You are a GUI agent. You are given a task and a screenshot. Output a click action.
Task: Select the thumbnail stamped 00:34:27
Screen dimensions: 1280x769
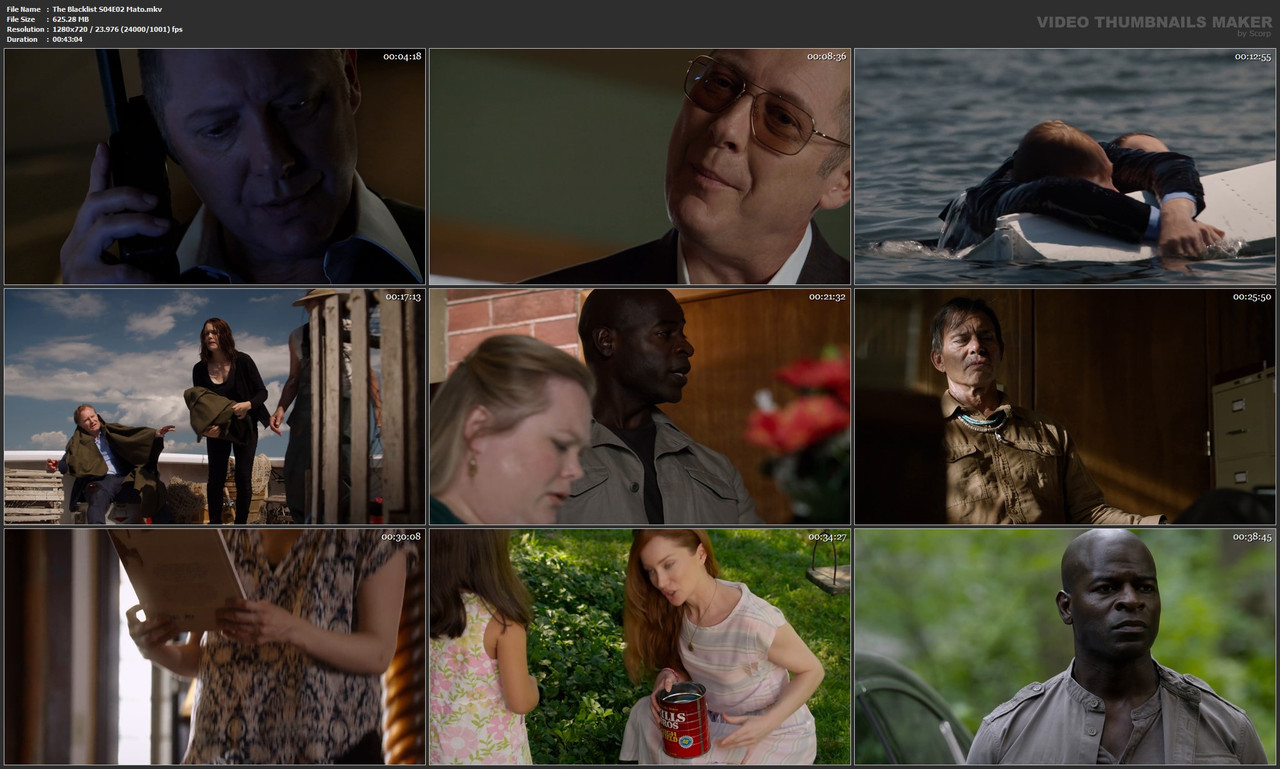click(x=640, y=647)
